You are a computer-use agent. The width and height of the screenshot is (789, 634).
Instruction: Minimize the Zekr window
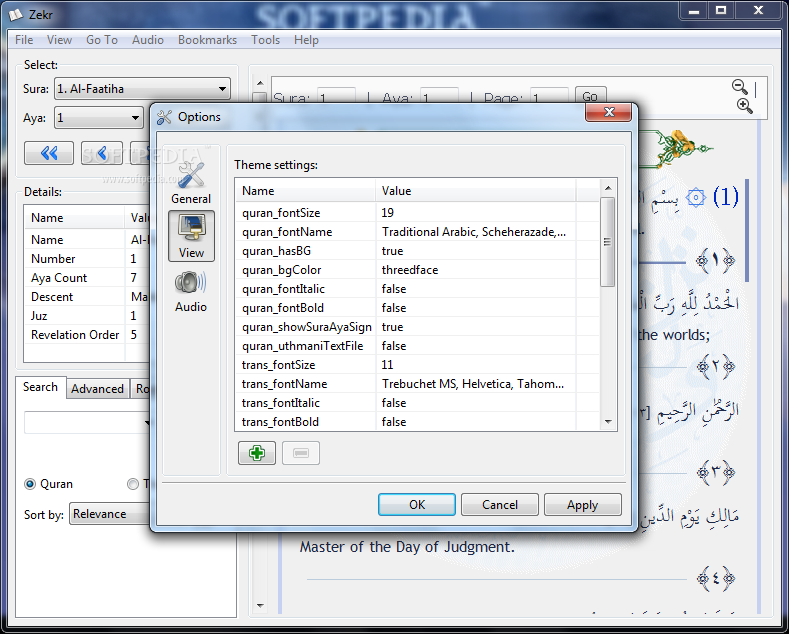point(694,11)
